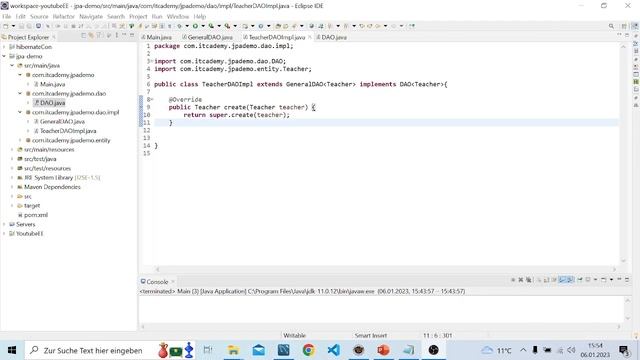The height and width of the screenshot is (360, 640).
Task: Collapse the com.itcademy.jpademo.dao.impl package
Action: (20, 112)
